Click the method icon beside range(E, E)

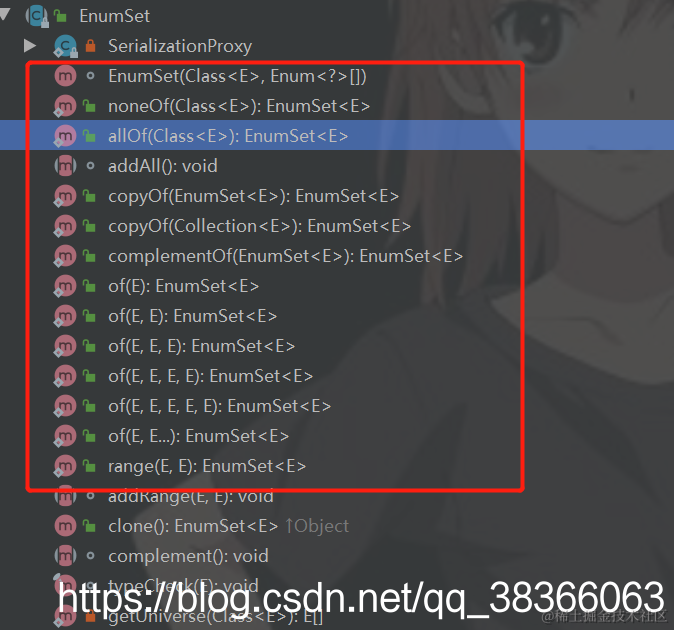[65, 466]
